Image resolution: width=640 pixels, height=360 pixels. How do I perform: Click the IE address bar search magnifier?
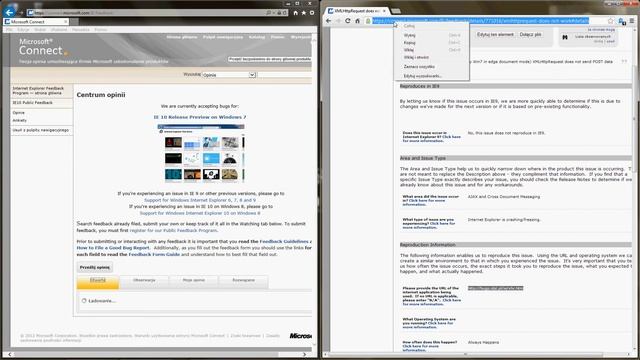(269, 13)
